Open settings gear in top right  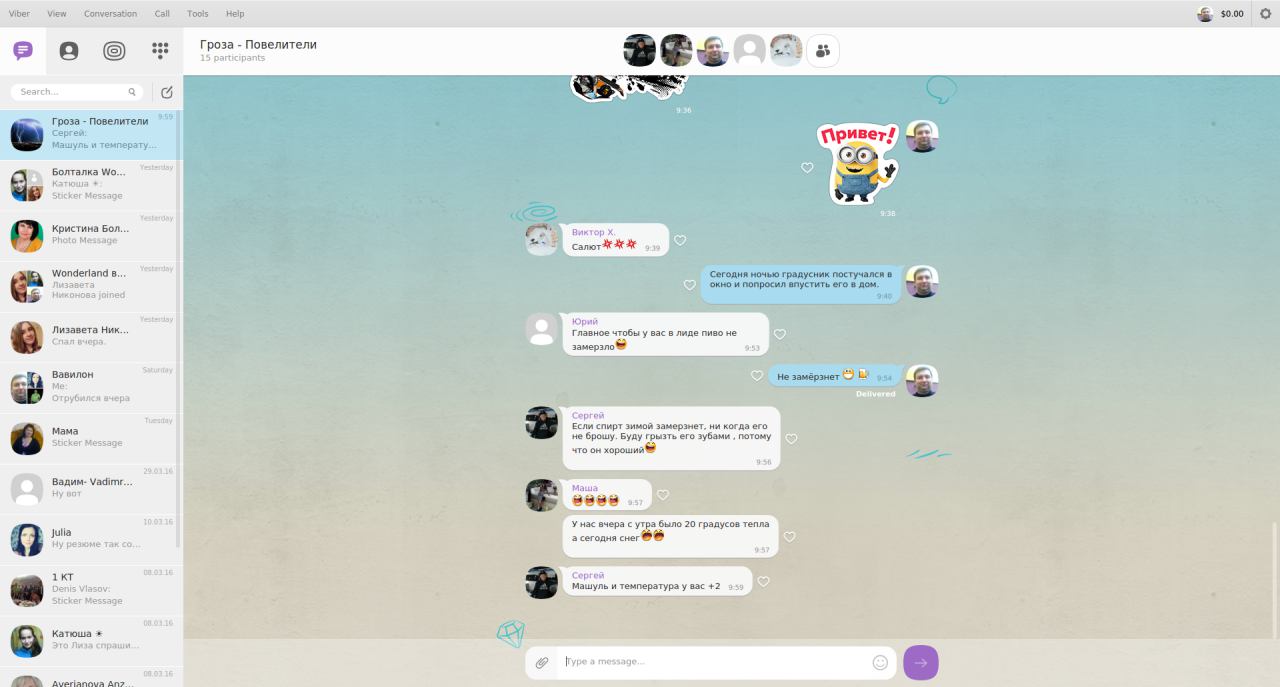1266,13
